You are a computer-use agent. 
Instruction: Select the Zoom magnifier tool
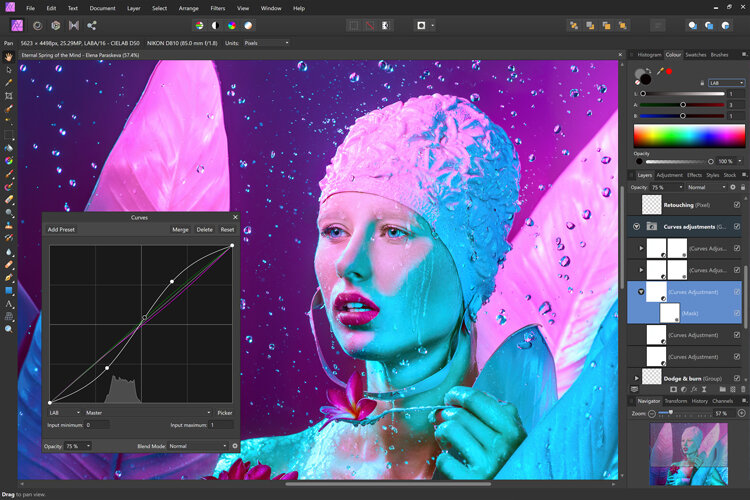9,329
